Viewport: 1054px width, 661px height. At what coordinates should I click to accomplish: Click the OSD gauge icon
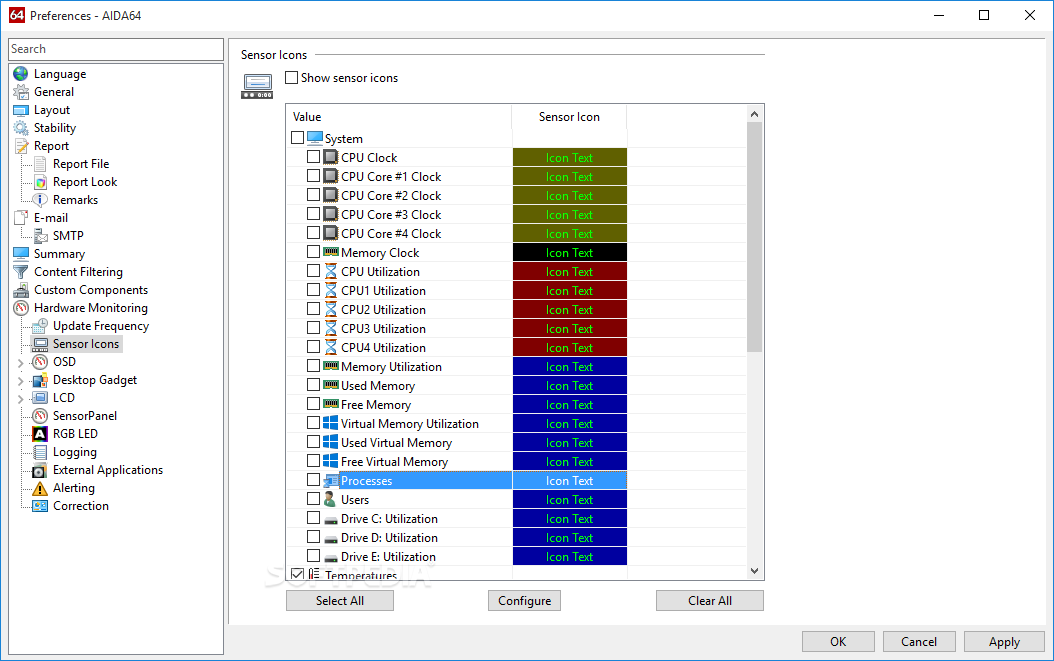click(40, 362)
